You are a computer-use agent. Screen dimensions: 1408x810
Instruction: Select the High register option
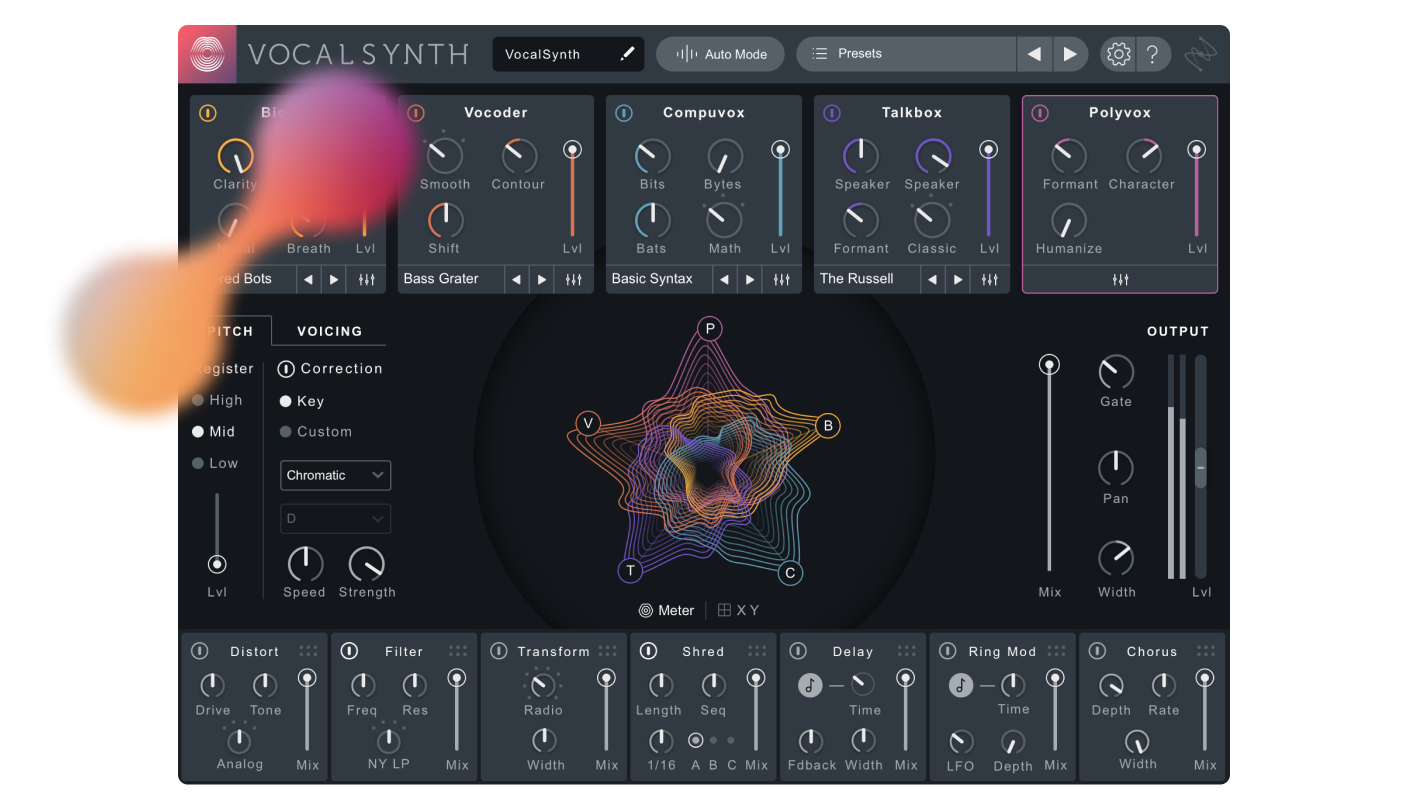point(218,400)
